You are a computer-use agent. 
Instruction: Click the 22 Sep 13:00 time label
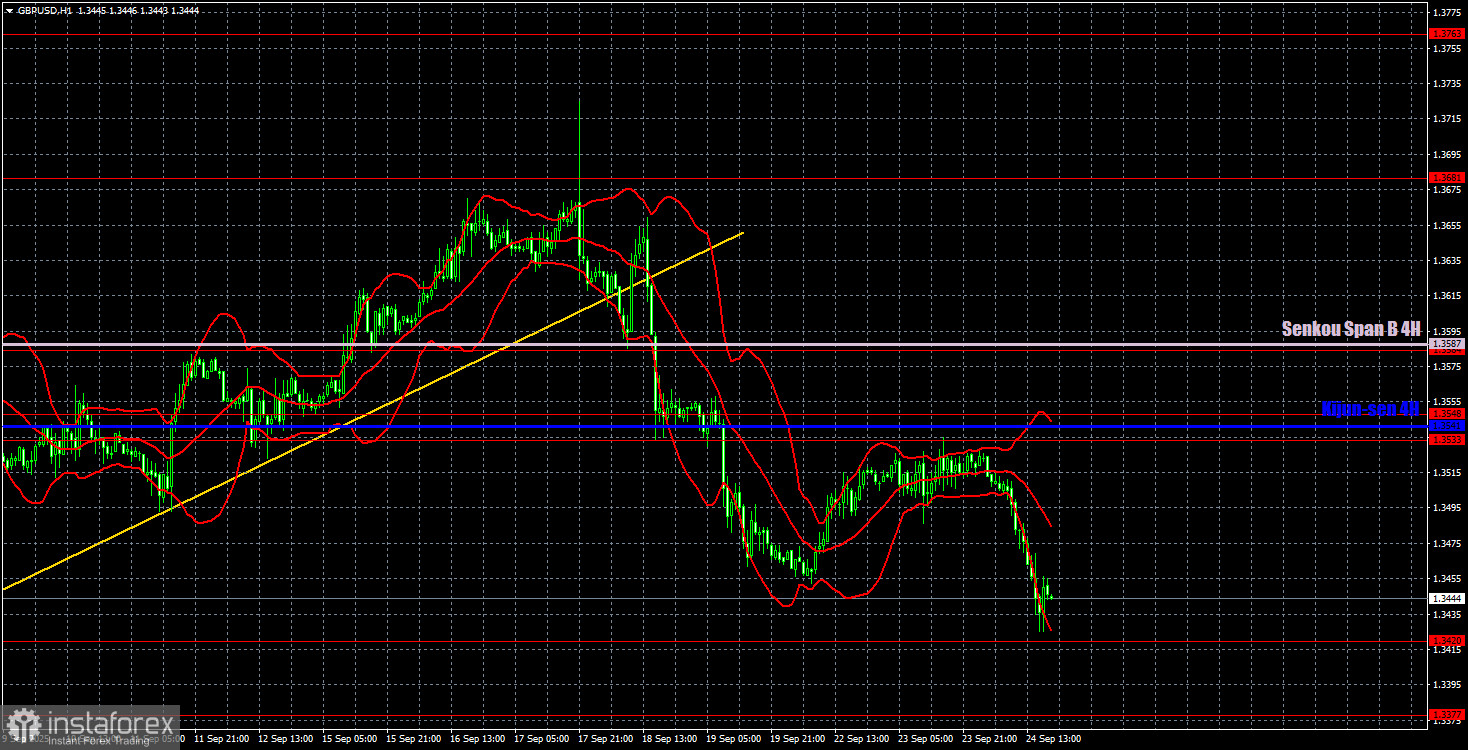pos(862,739)
